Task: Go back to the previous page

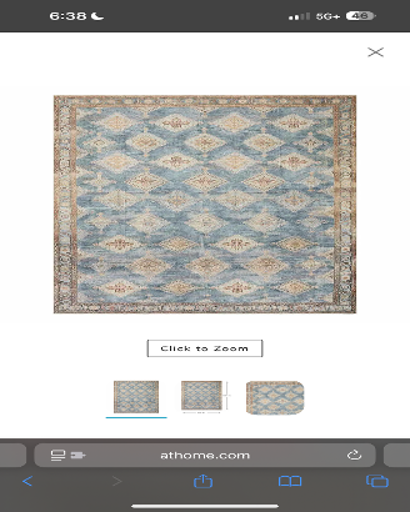Action: (28, 481)
